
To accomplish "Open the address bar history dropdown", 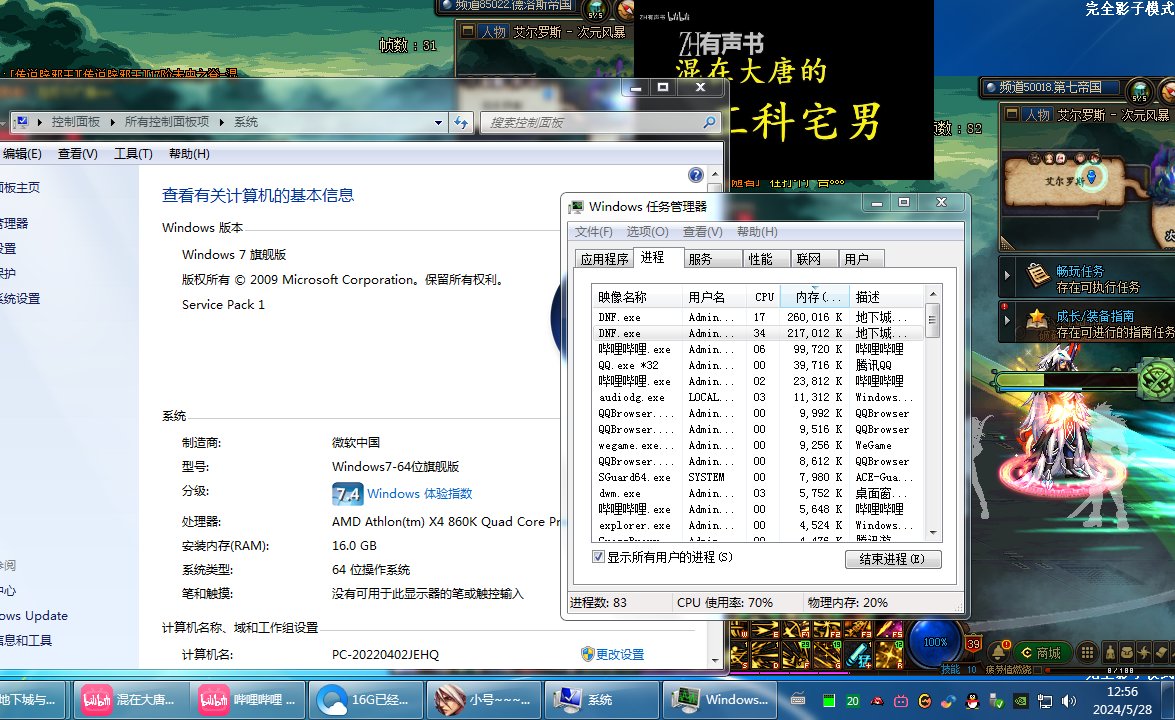I will click(438, 122).
